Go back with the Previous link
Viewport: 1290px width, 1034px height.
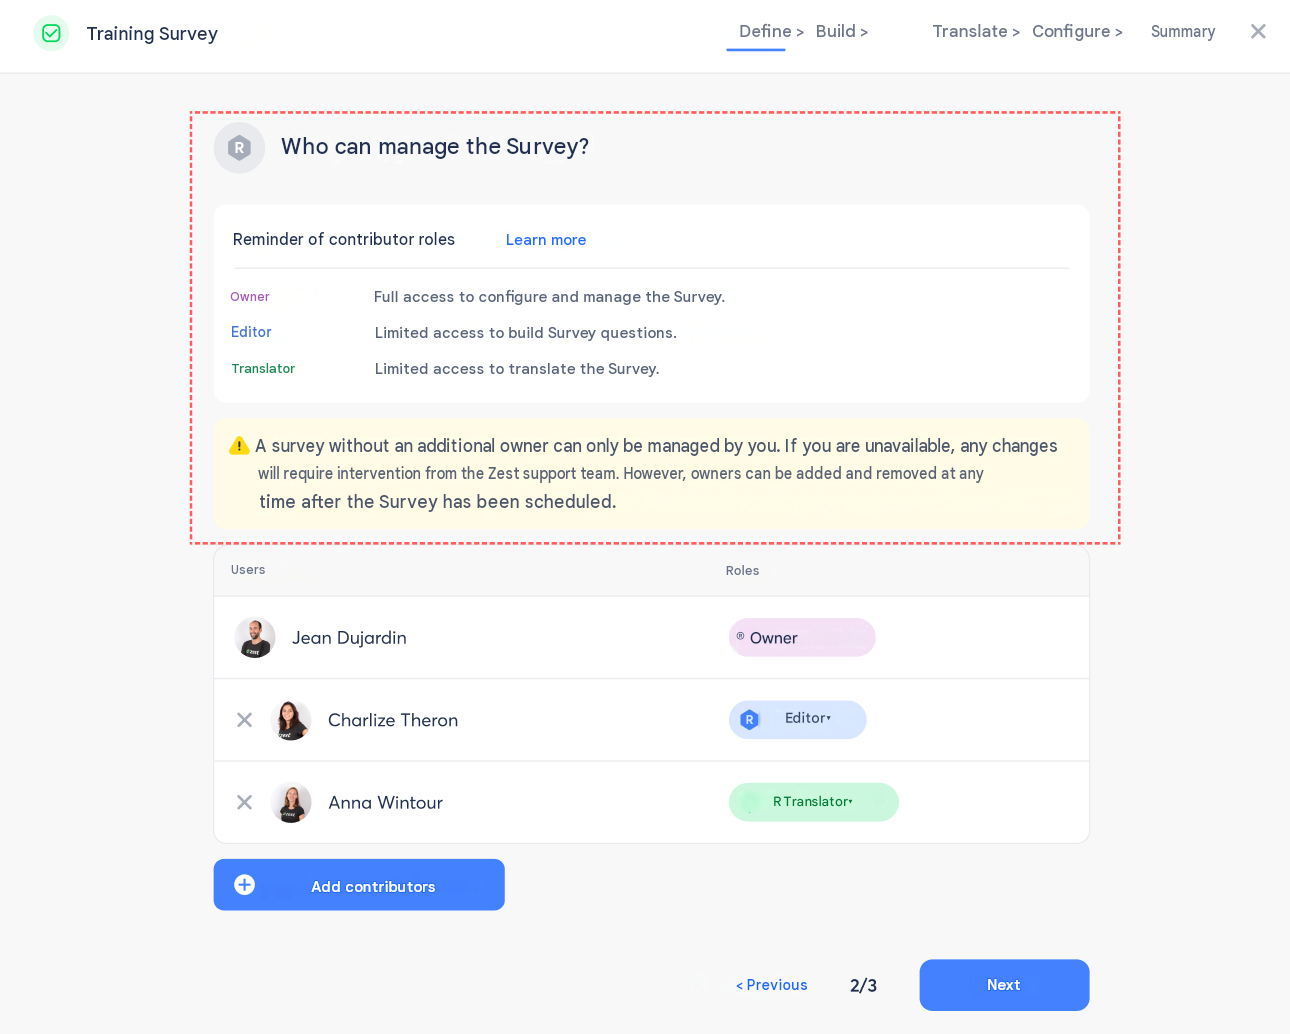[x=772, y=985]
